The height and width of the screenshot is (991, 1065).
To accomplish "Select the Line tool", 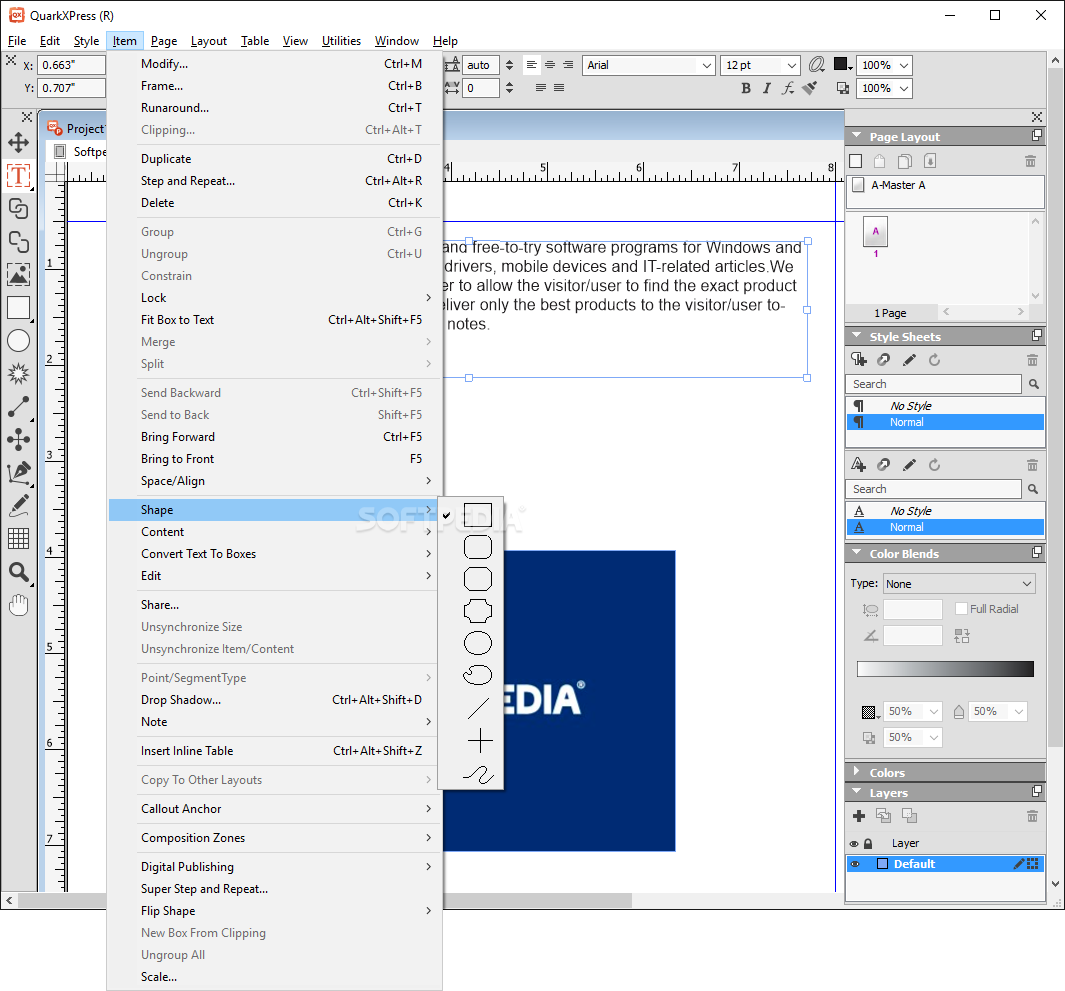I will click(18, 406).
